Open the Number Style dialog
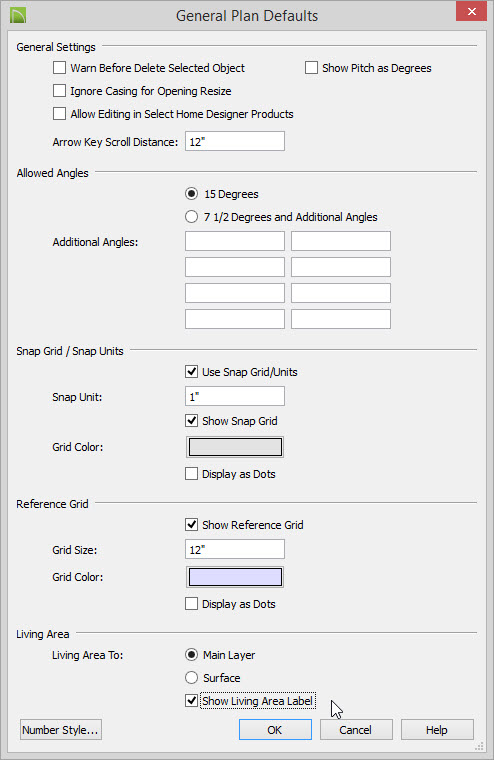 click(x=61, y=730)
